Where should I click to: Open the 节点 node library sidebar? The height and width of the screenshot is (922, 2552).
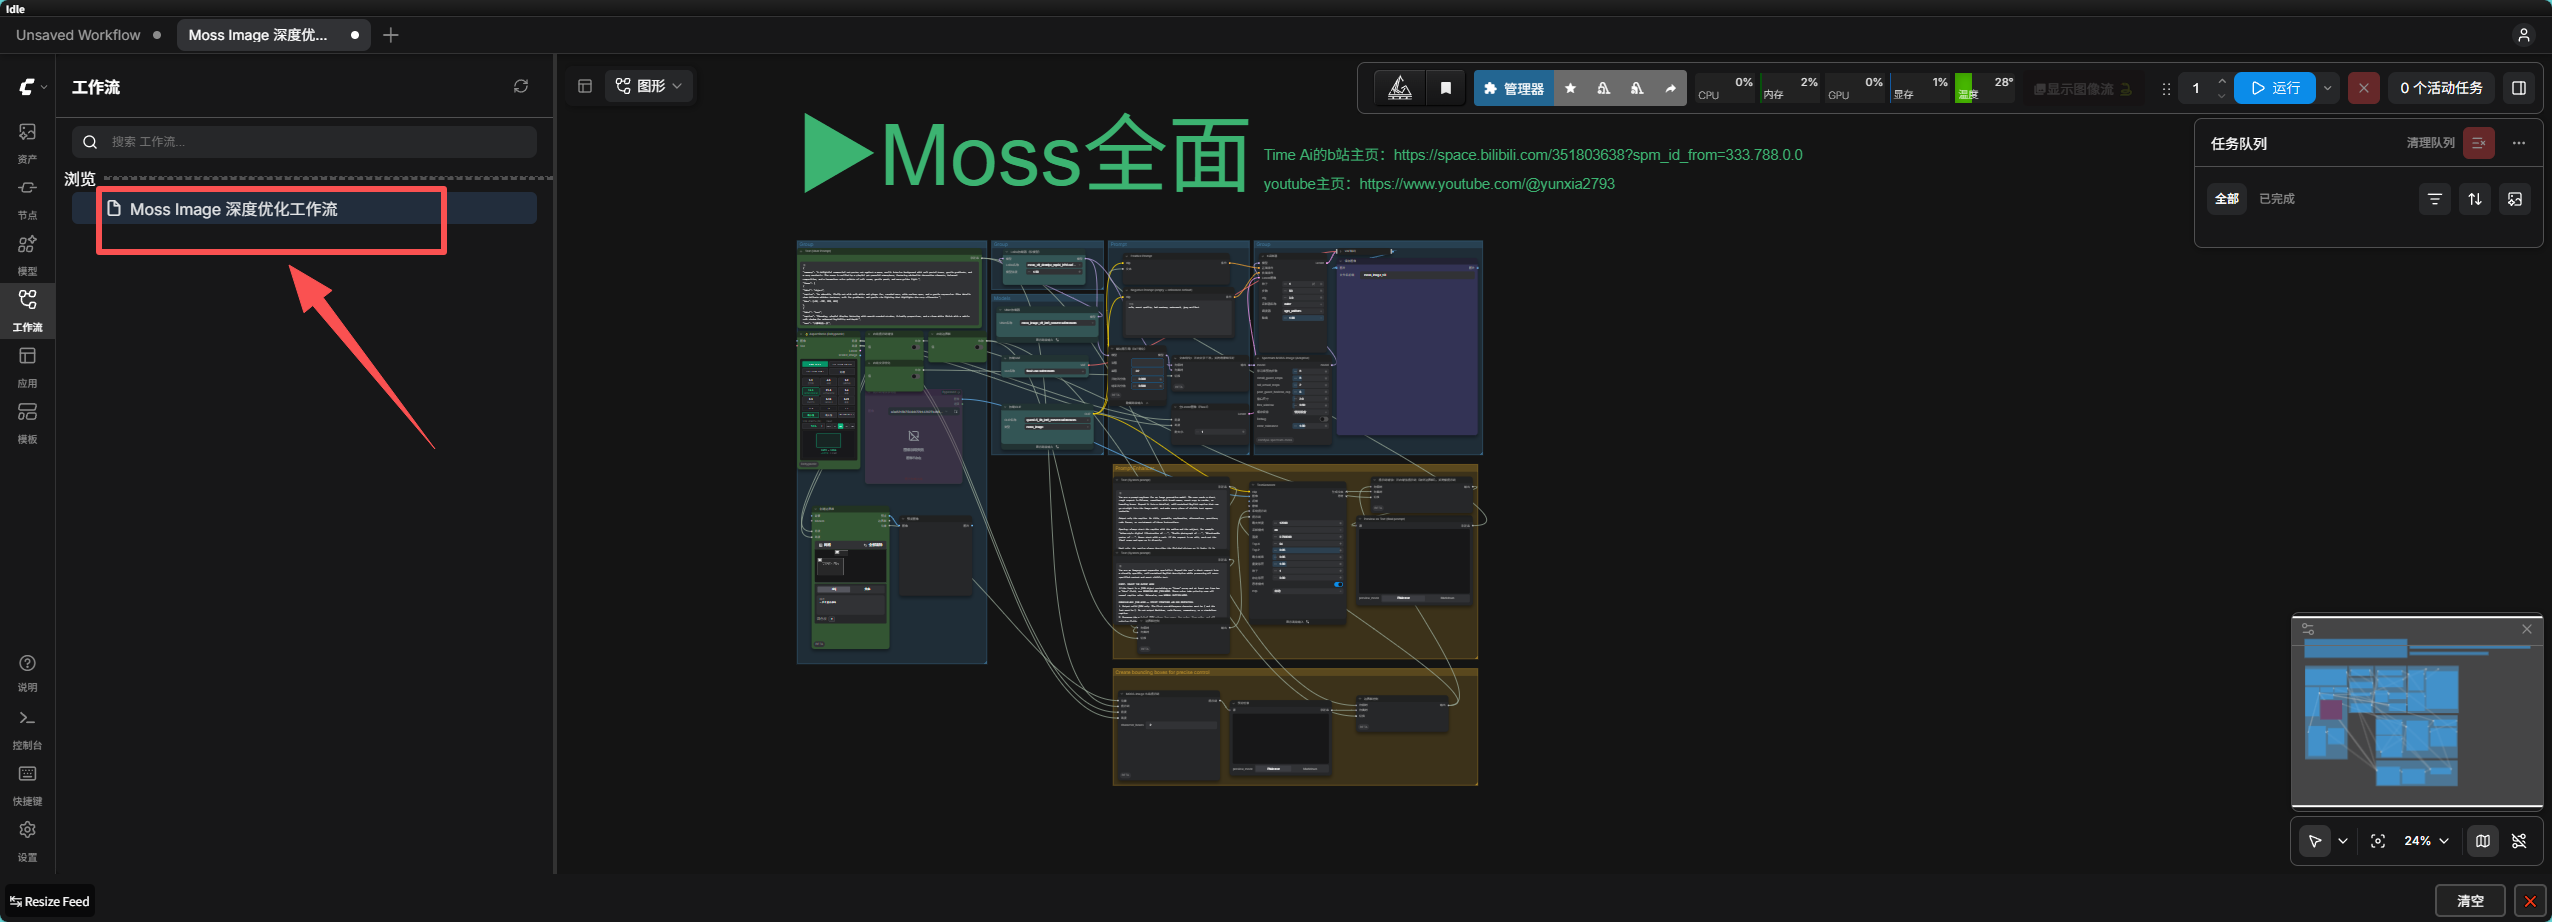27,198
